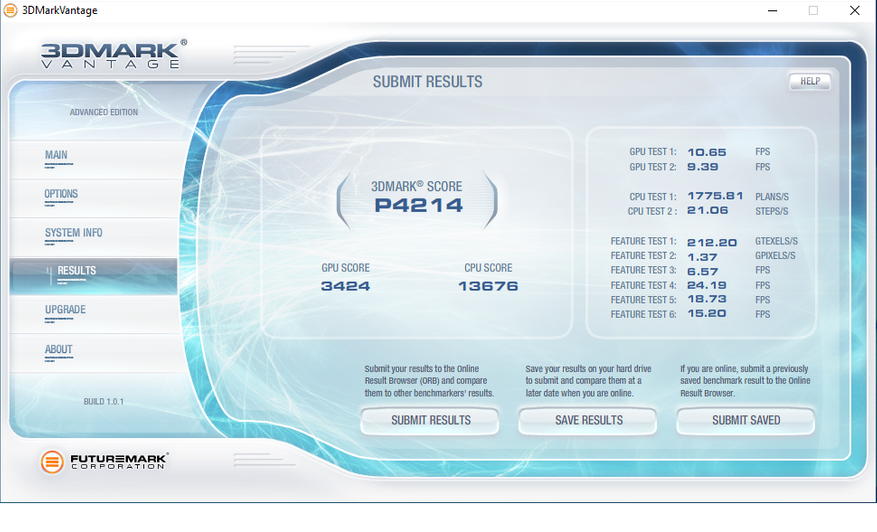The width and height of the screenshot is (877, 532).
Task: Select the Results sidebar item
Action: point(93,276)
